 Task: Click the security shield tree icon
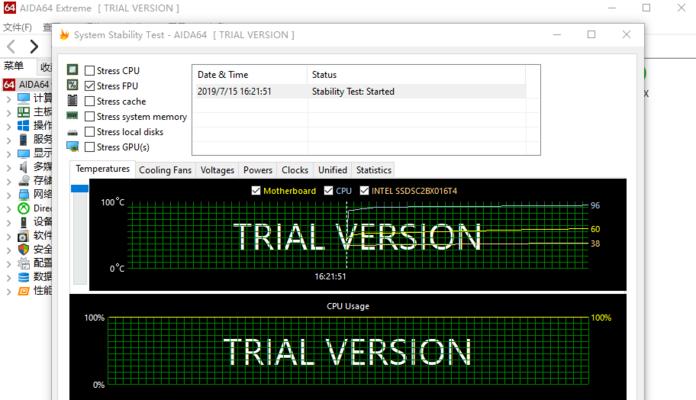coord(24,250)
